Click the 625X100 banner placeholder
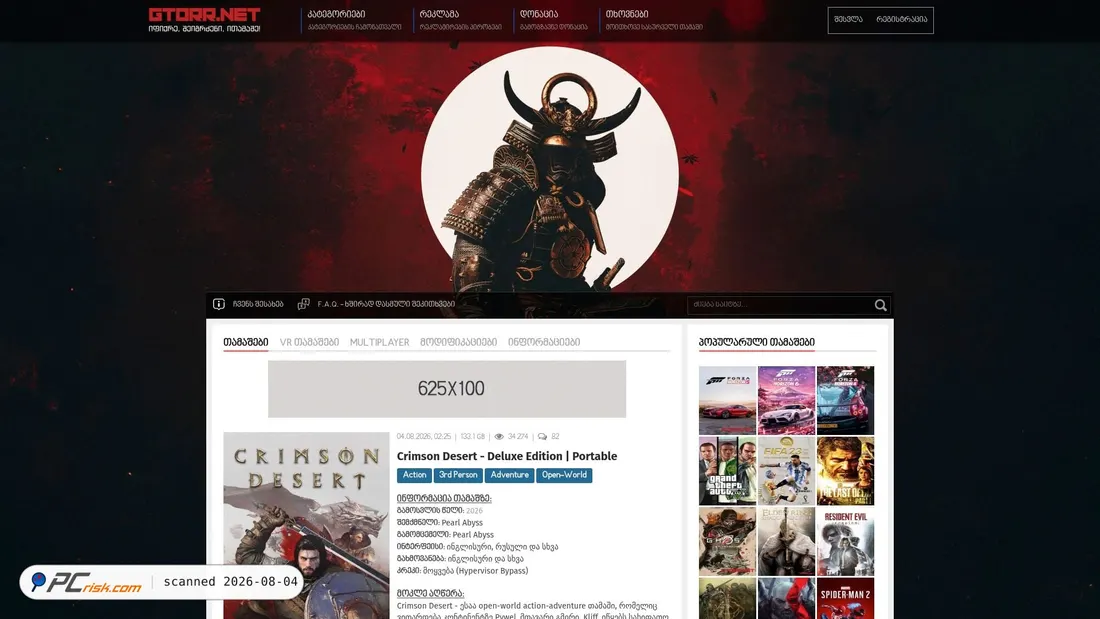This screenshot has width=1100, height=619. pyautogui.click(x=447, y=389)
